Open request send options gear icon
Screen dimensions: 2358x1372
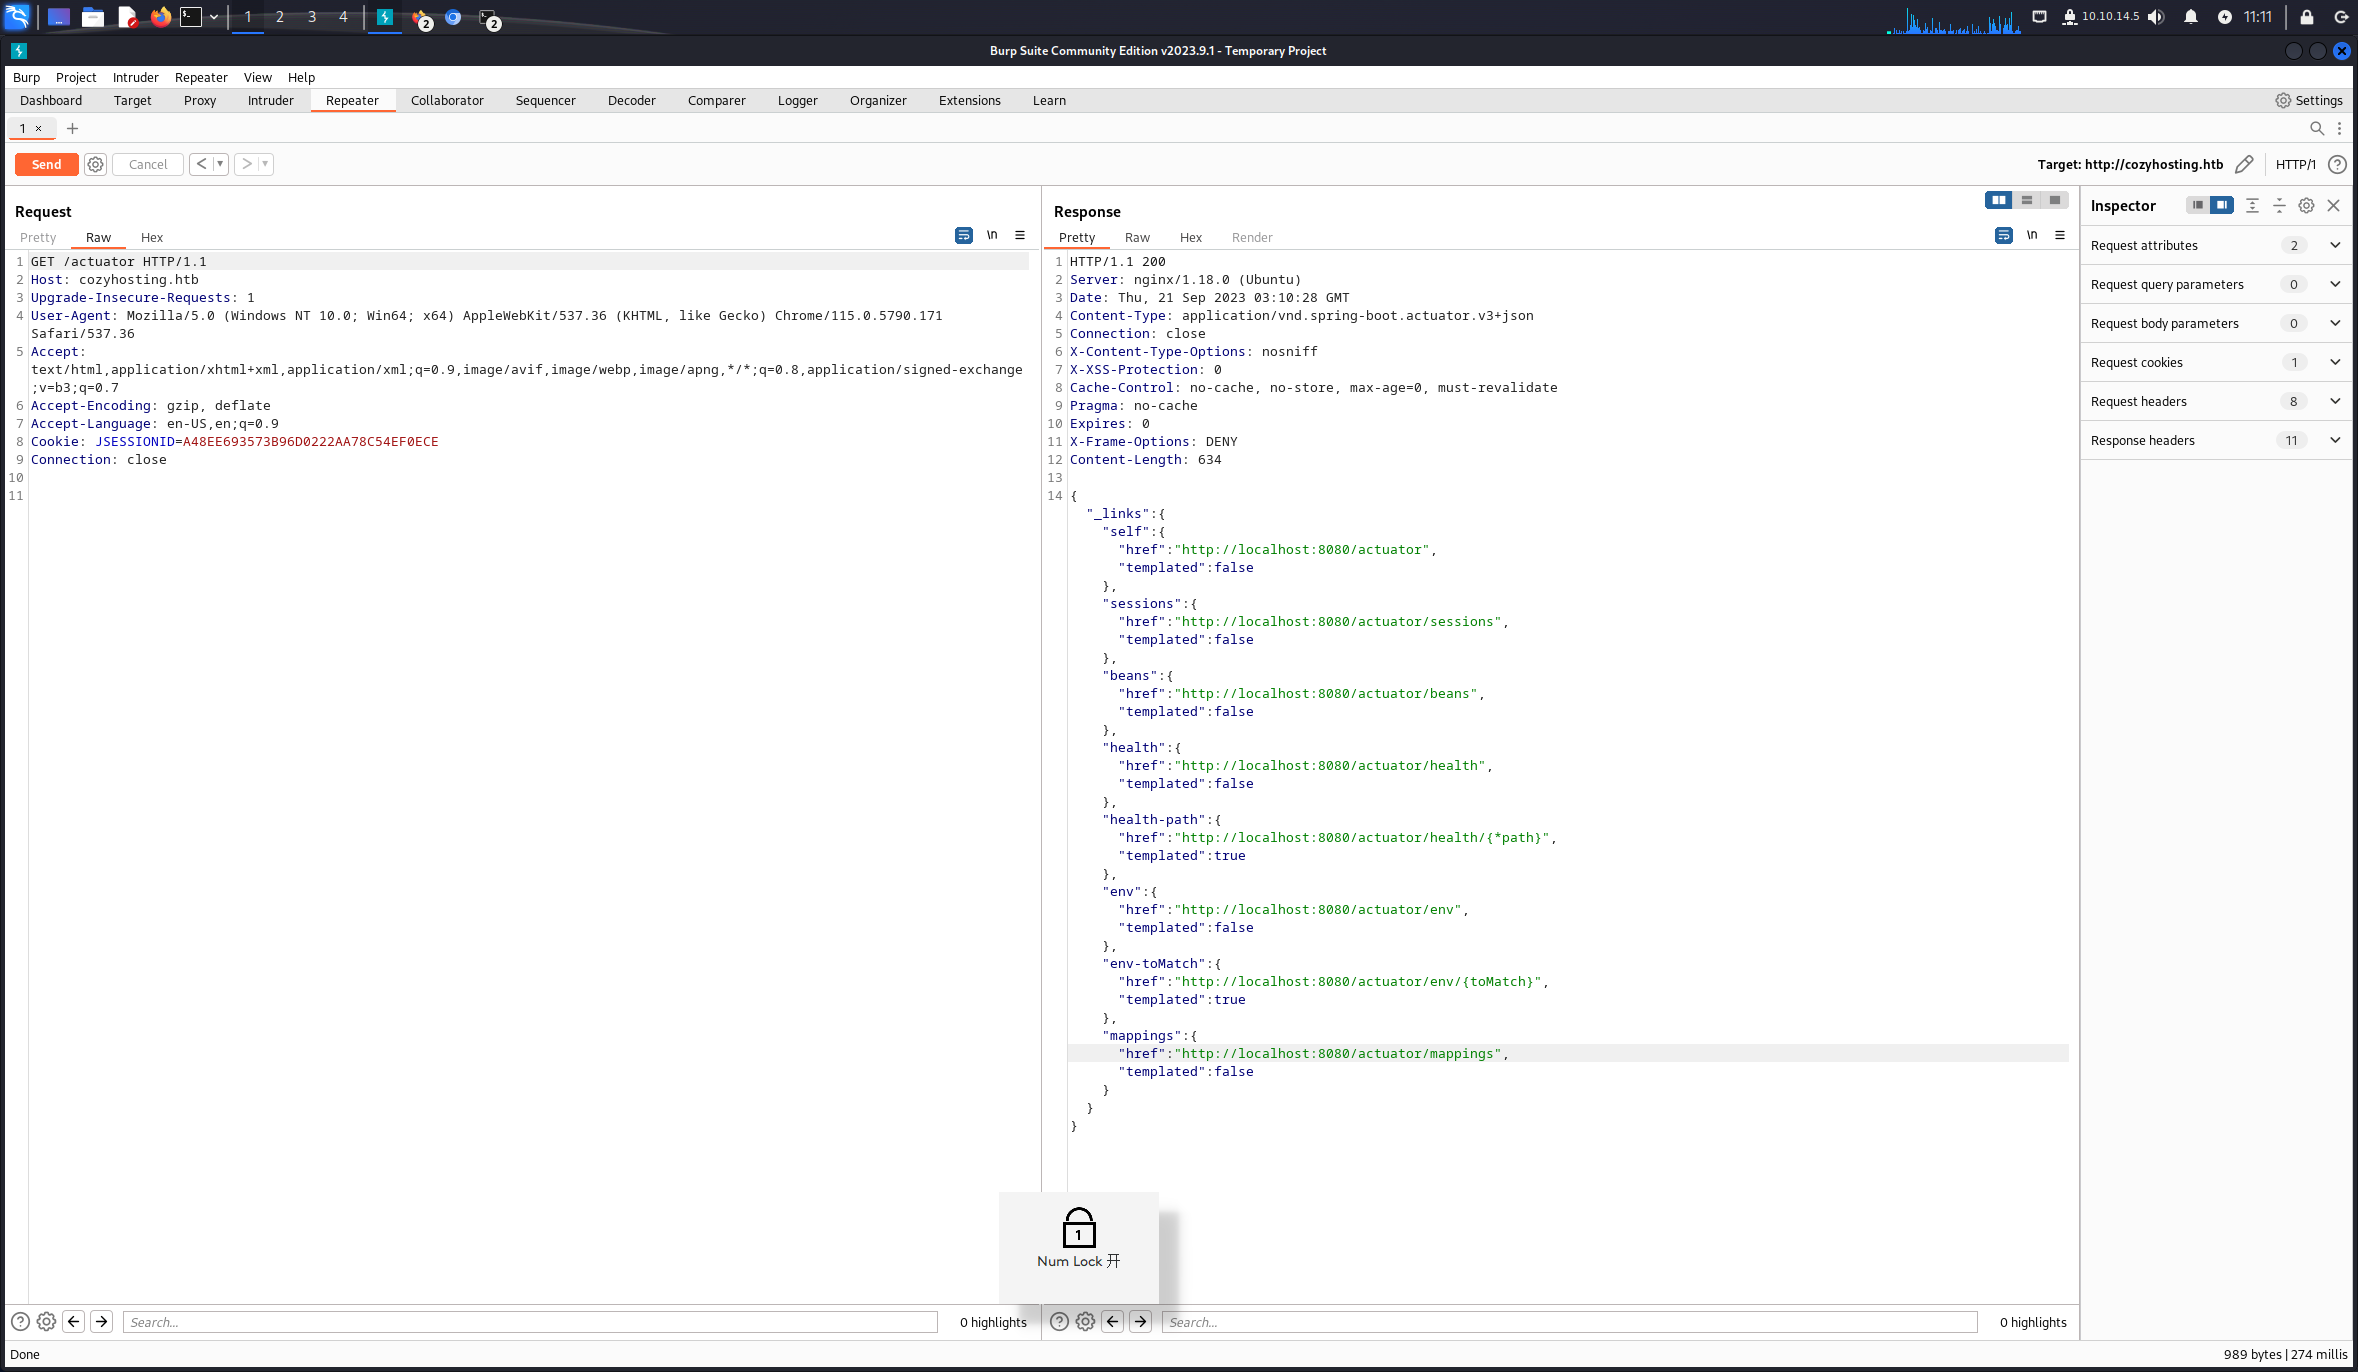pos(95,164)
